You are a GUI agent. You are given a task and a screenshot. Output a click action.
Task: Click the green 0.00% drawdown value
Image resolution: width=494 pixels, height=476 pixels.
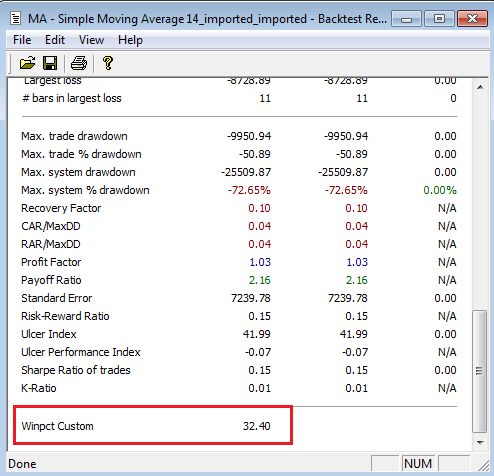coord(440,190)
